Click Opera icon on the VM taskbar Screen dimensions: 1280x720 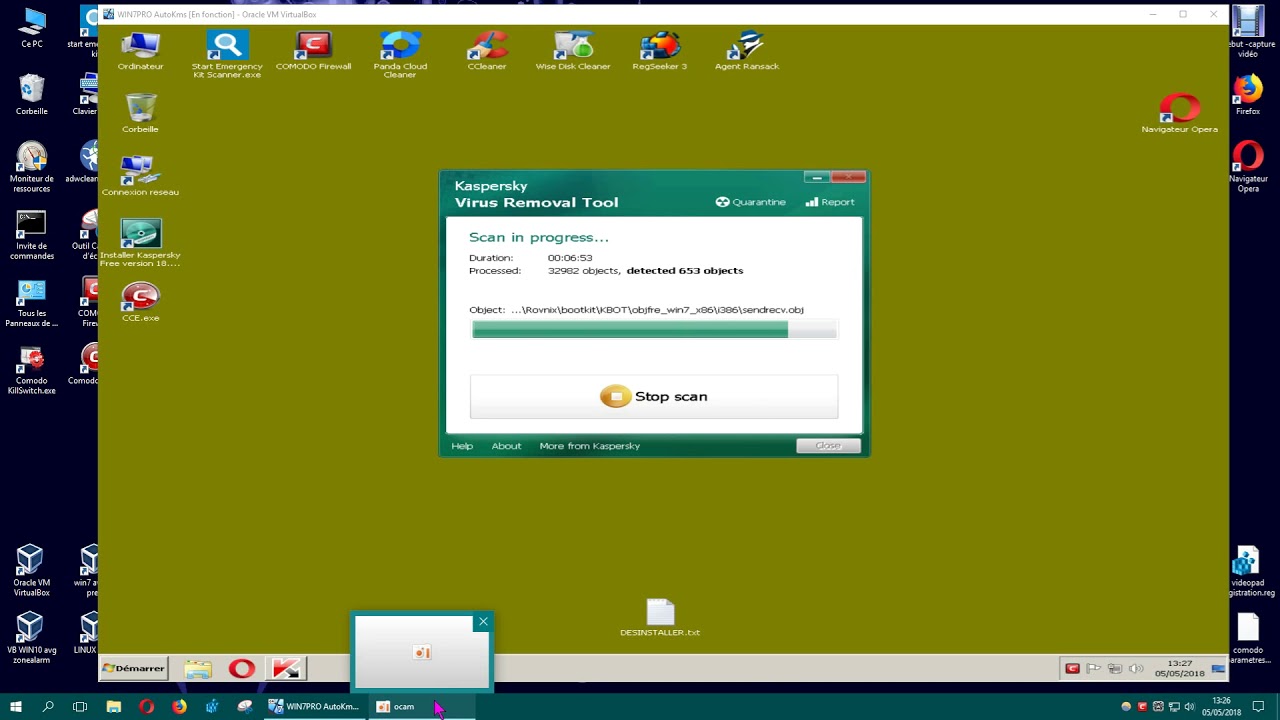click(242, 669)
